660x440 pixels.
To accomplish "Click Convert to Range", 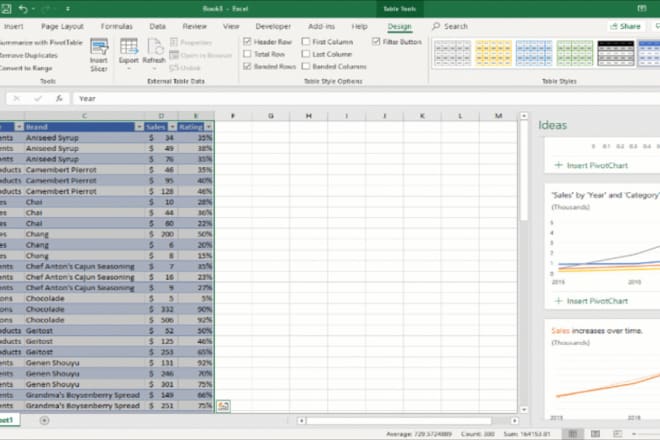I will [x=26, y=68].
